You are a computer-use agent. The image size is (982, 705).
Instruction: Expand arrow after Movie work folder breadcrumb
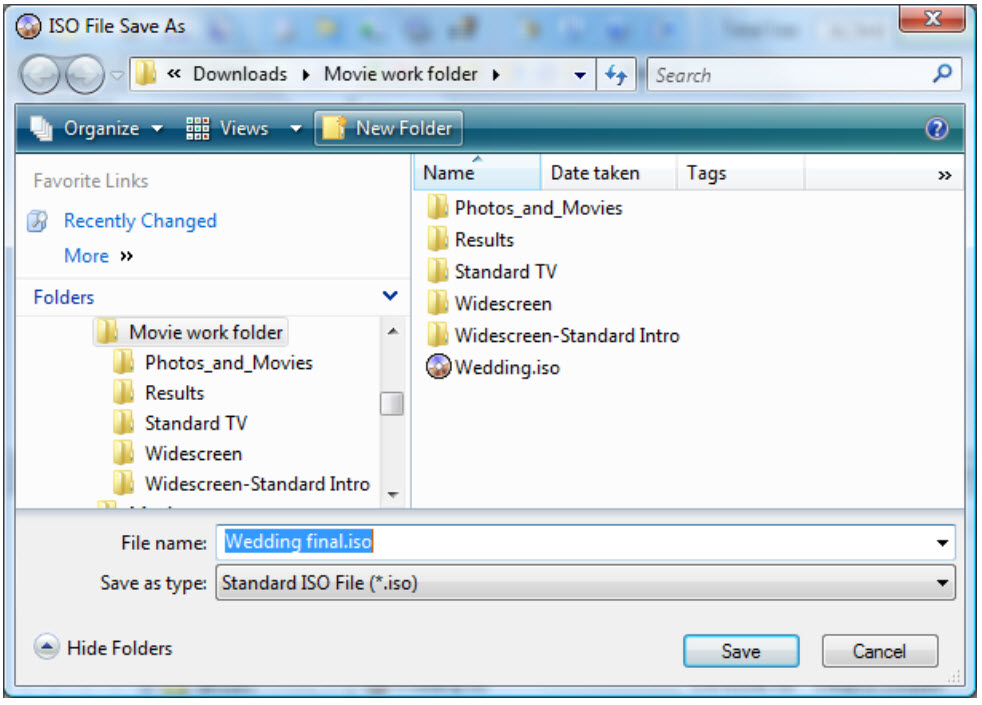(x=496, y=75)
